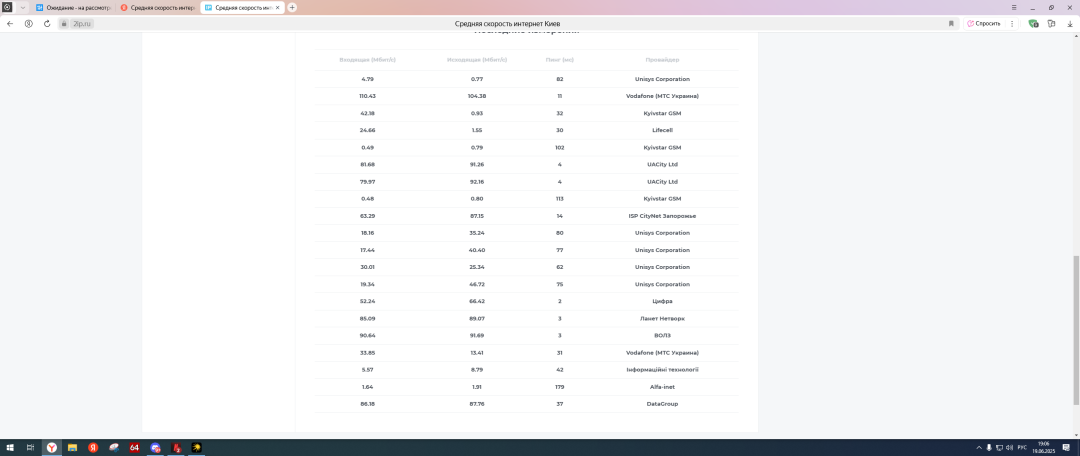Select the active 2ip 'Средняя скорость' tab
The height and width of the screenshot is (456, 1080).
tap(242, 8)
